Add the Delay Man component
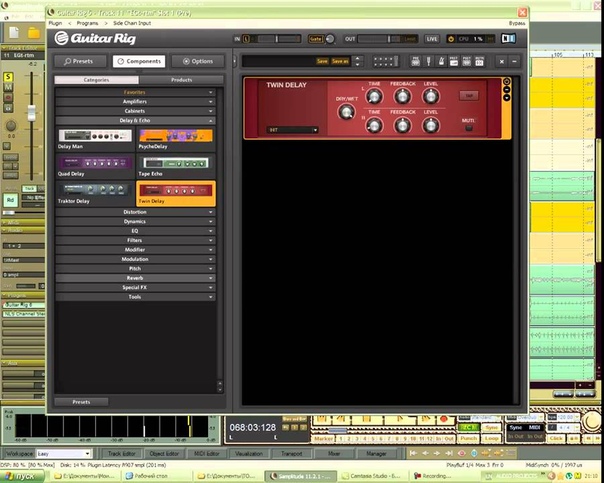The width and height of the screenshot is (604, 483). (95, 139)
